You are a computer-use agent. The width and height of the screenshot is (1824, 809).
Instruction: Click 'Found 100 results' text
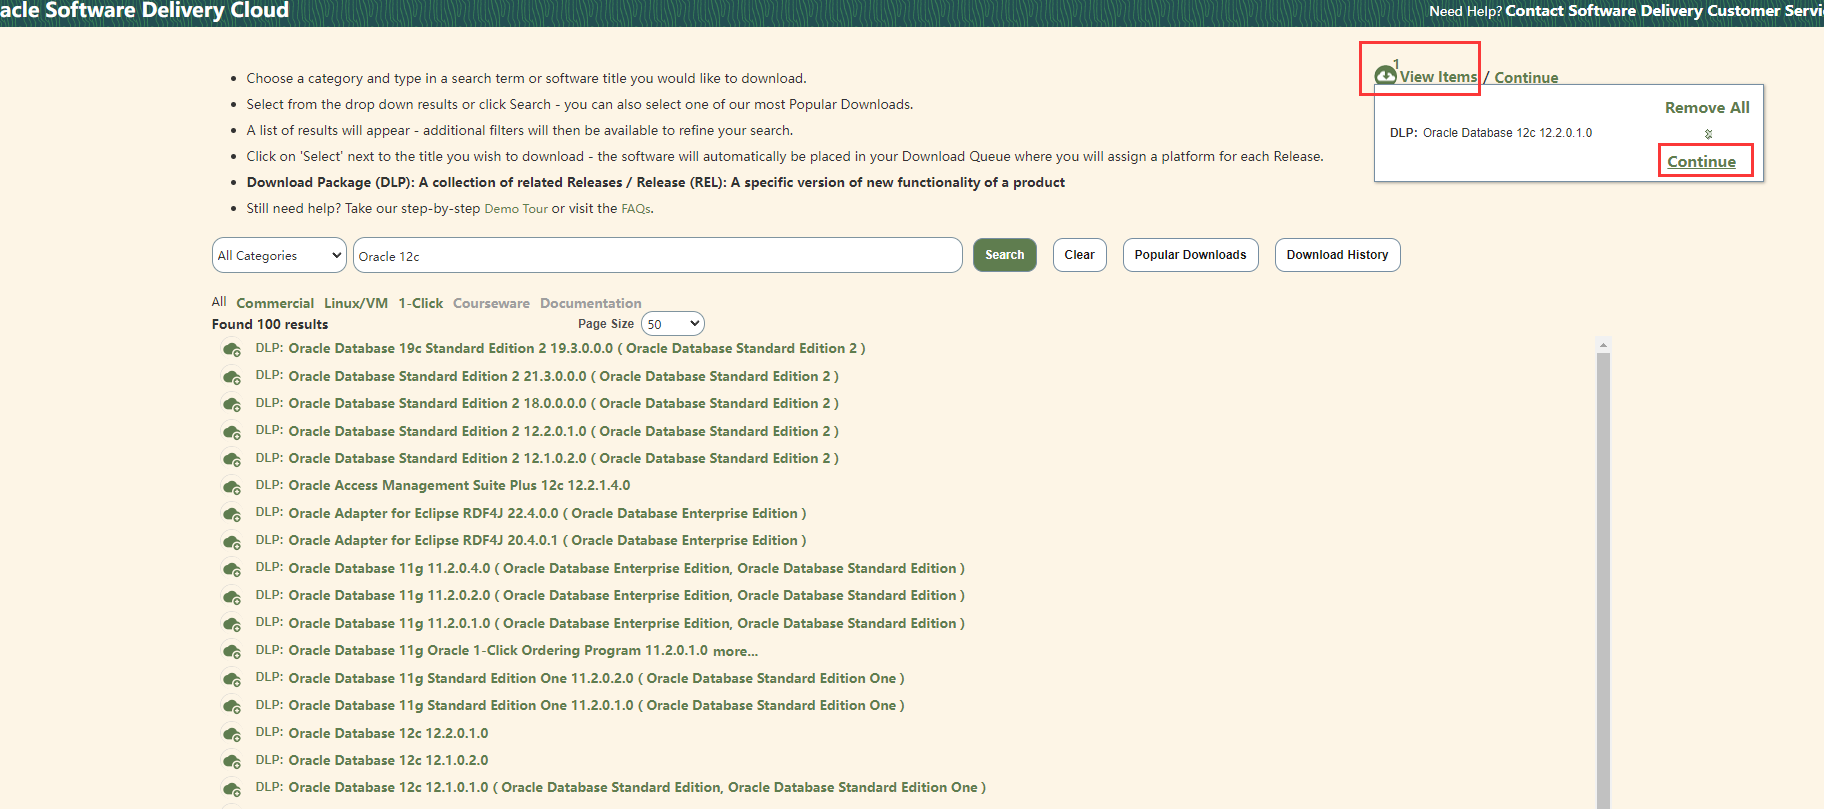click(x=270, y=324)
